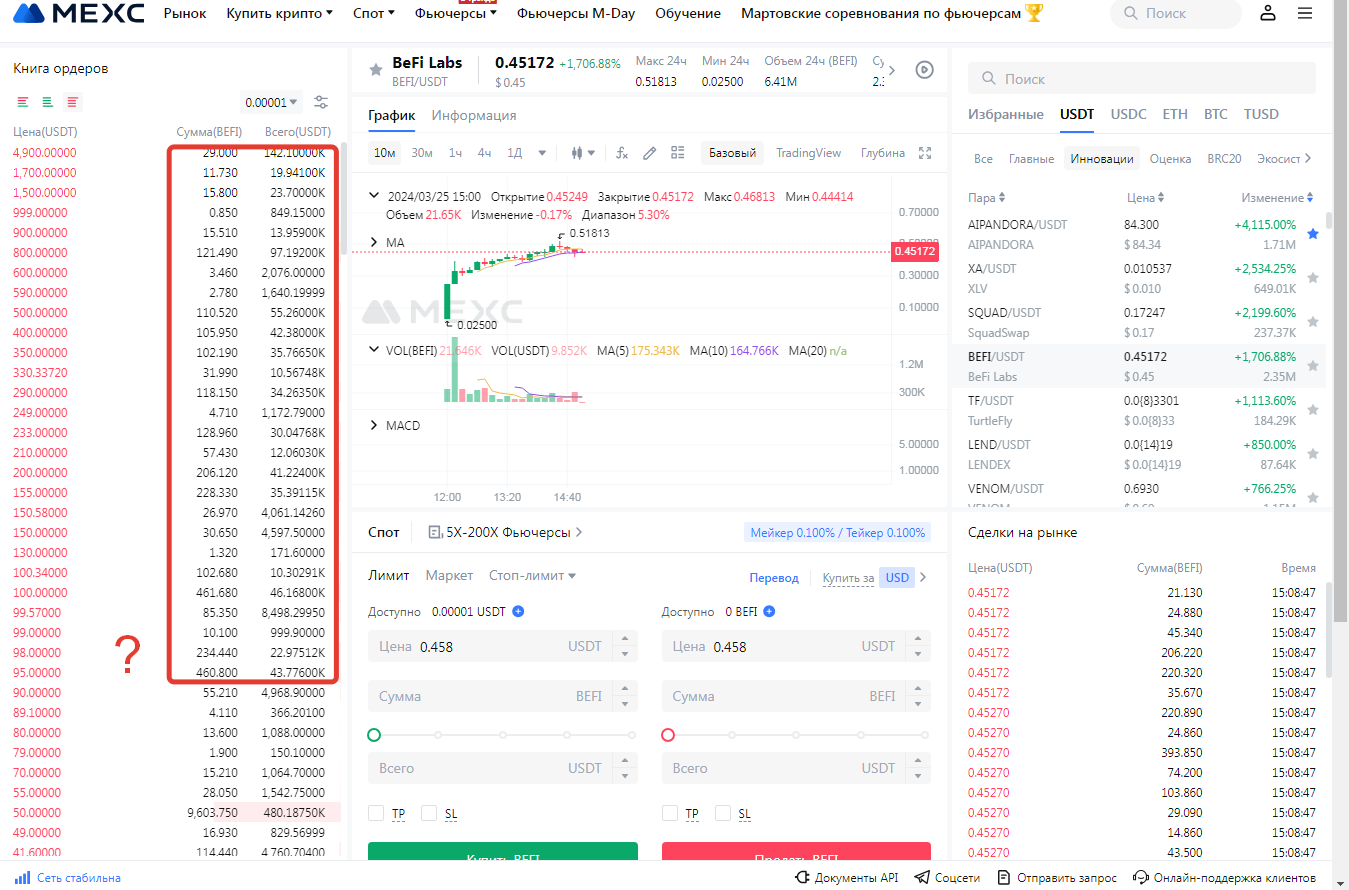1349x890 pixels.
Task: Enable SL checkbox in sell form
Action: click(723, 813)
